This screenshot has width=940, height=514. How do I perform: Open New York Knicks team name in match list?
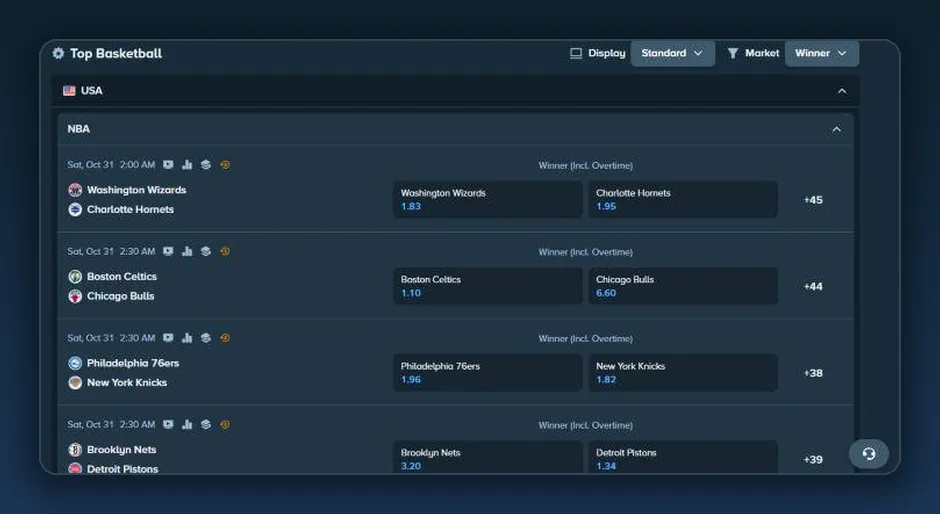127,383
